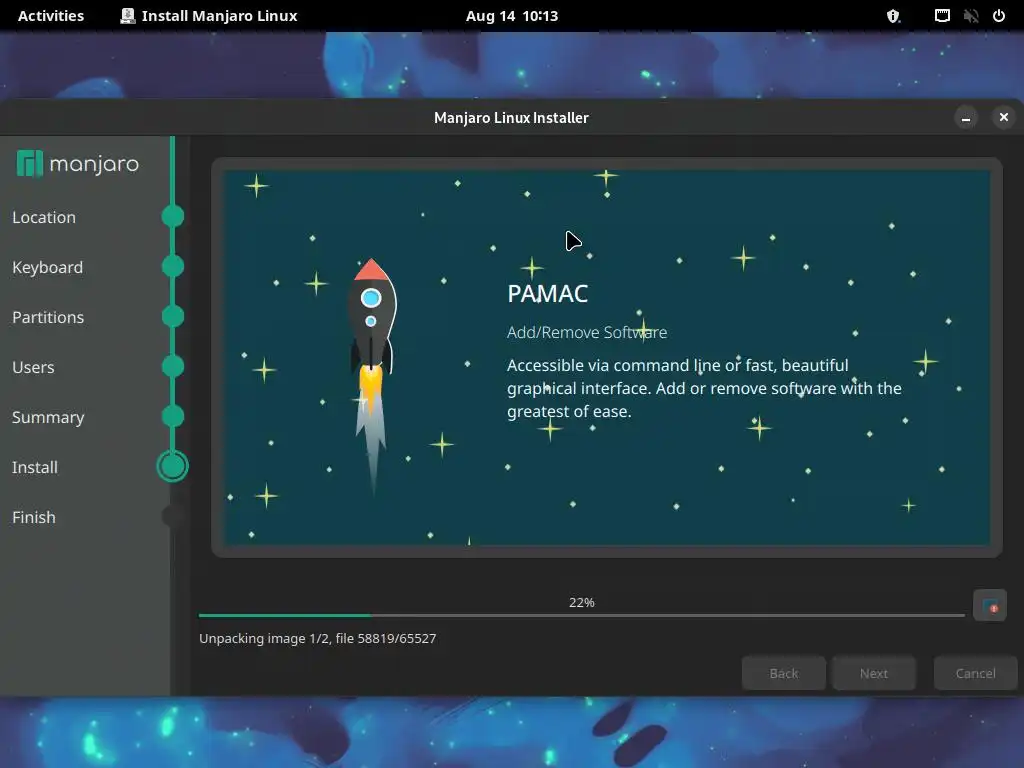The width and height of the screenshot is (1024, 768).
Task: Click the muted volume tray icon
Action: click(x=970, y=16)
